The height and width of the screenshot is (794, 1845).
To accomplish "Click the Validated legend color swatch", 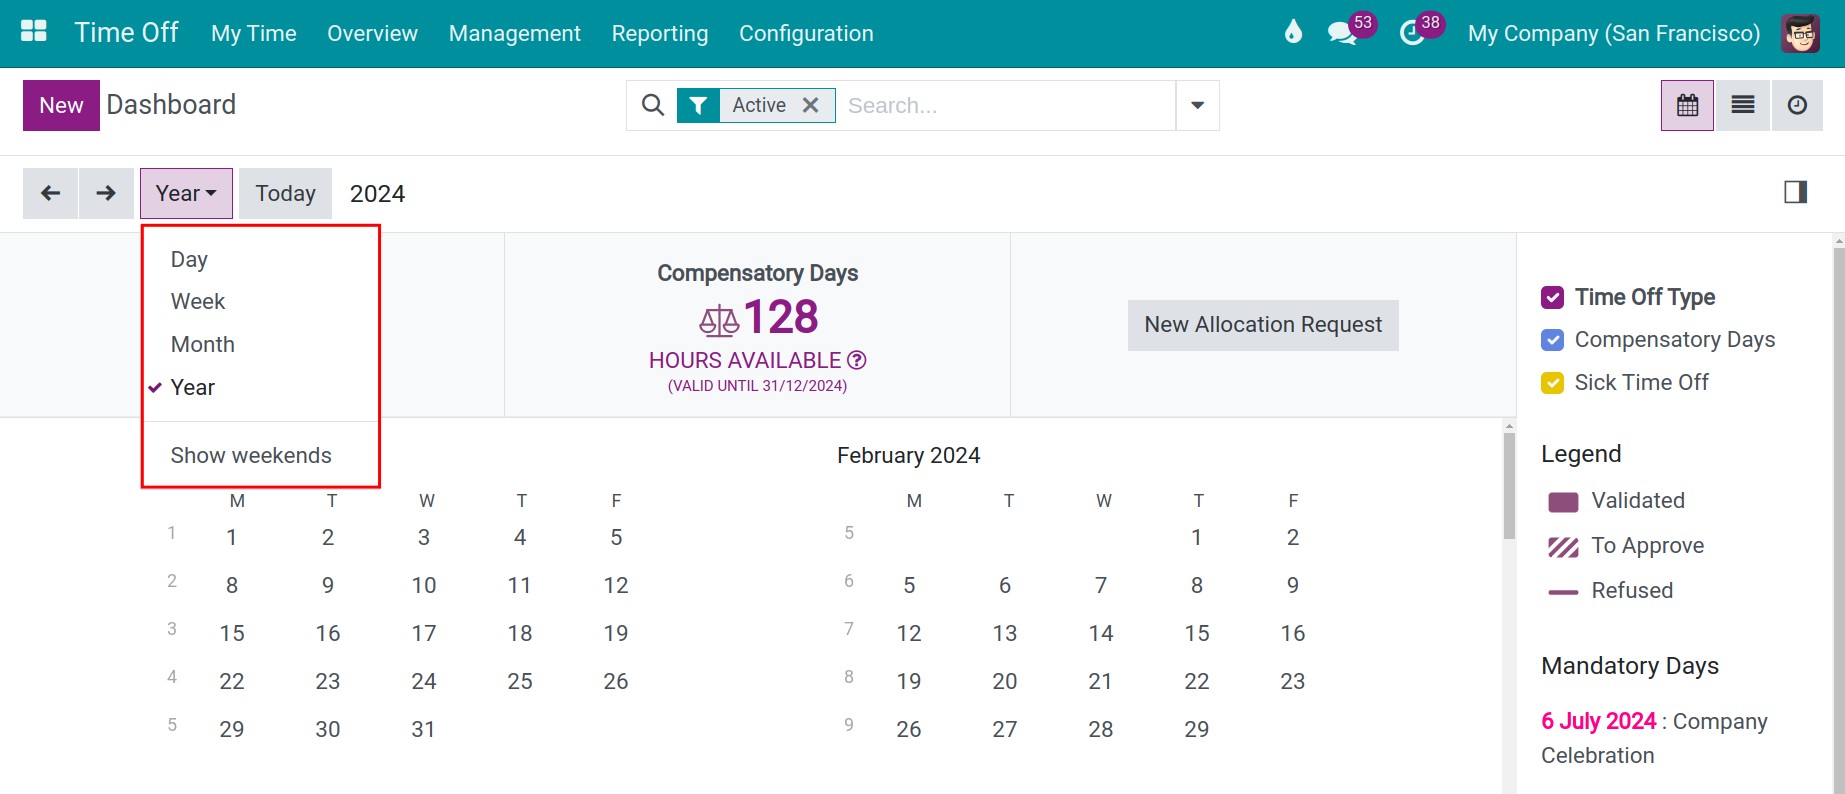I will click(1563, 501).
